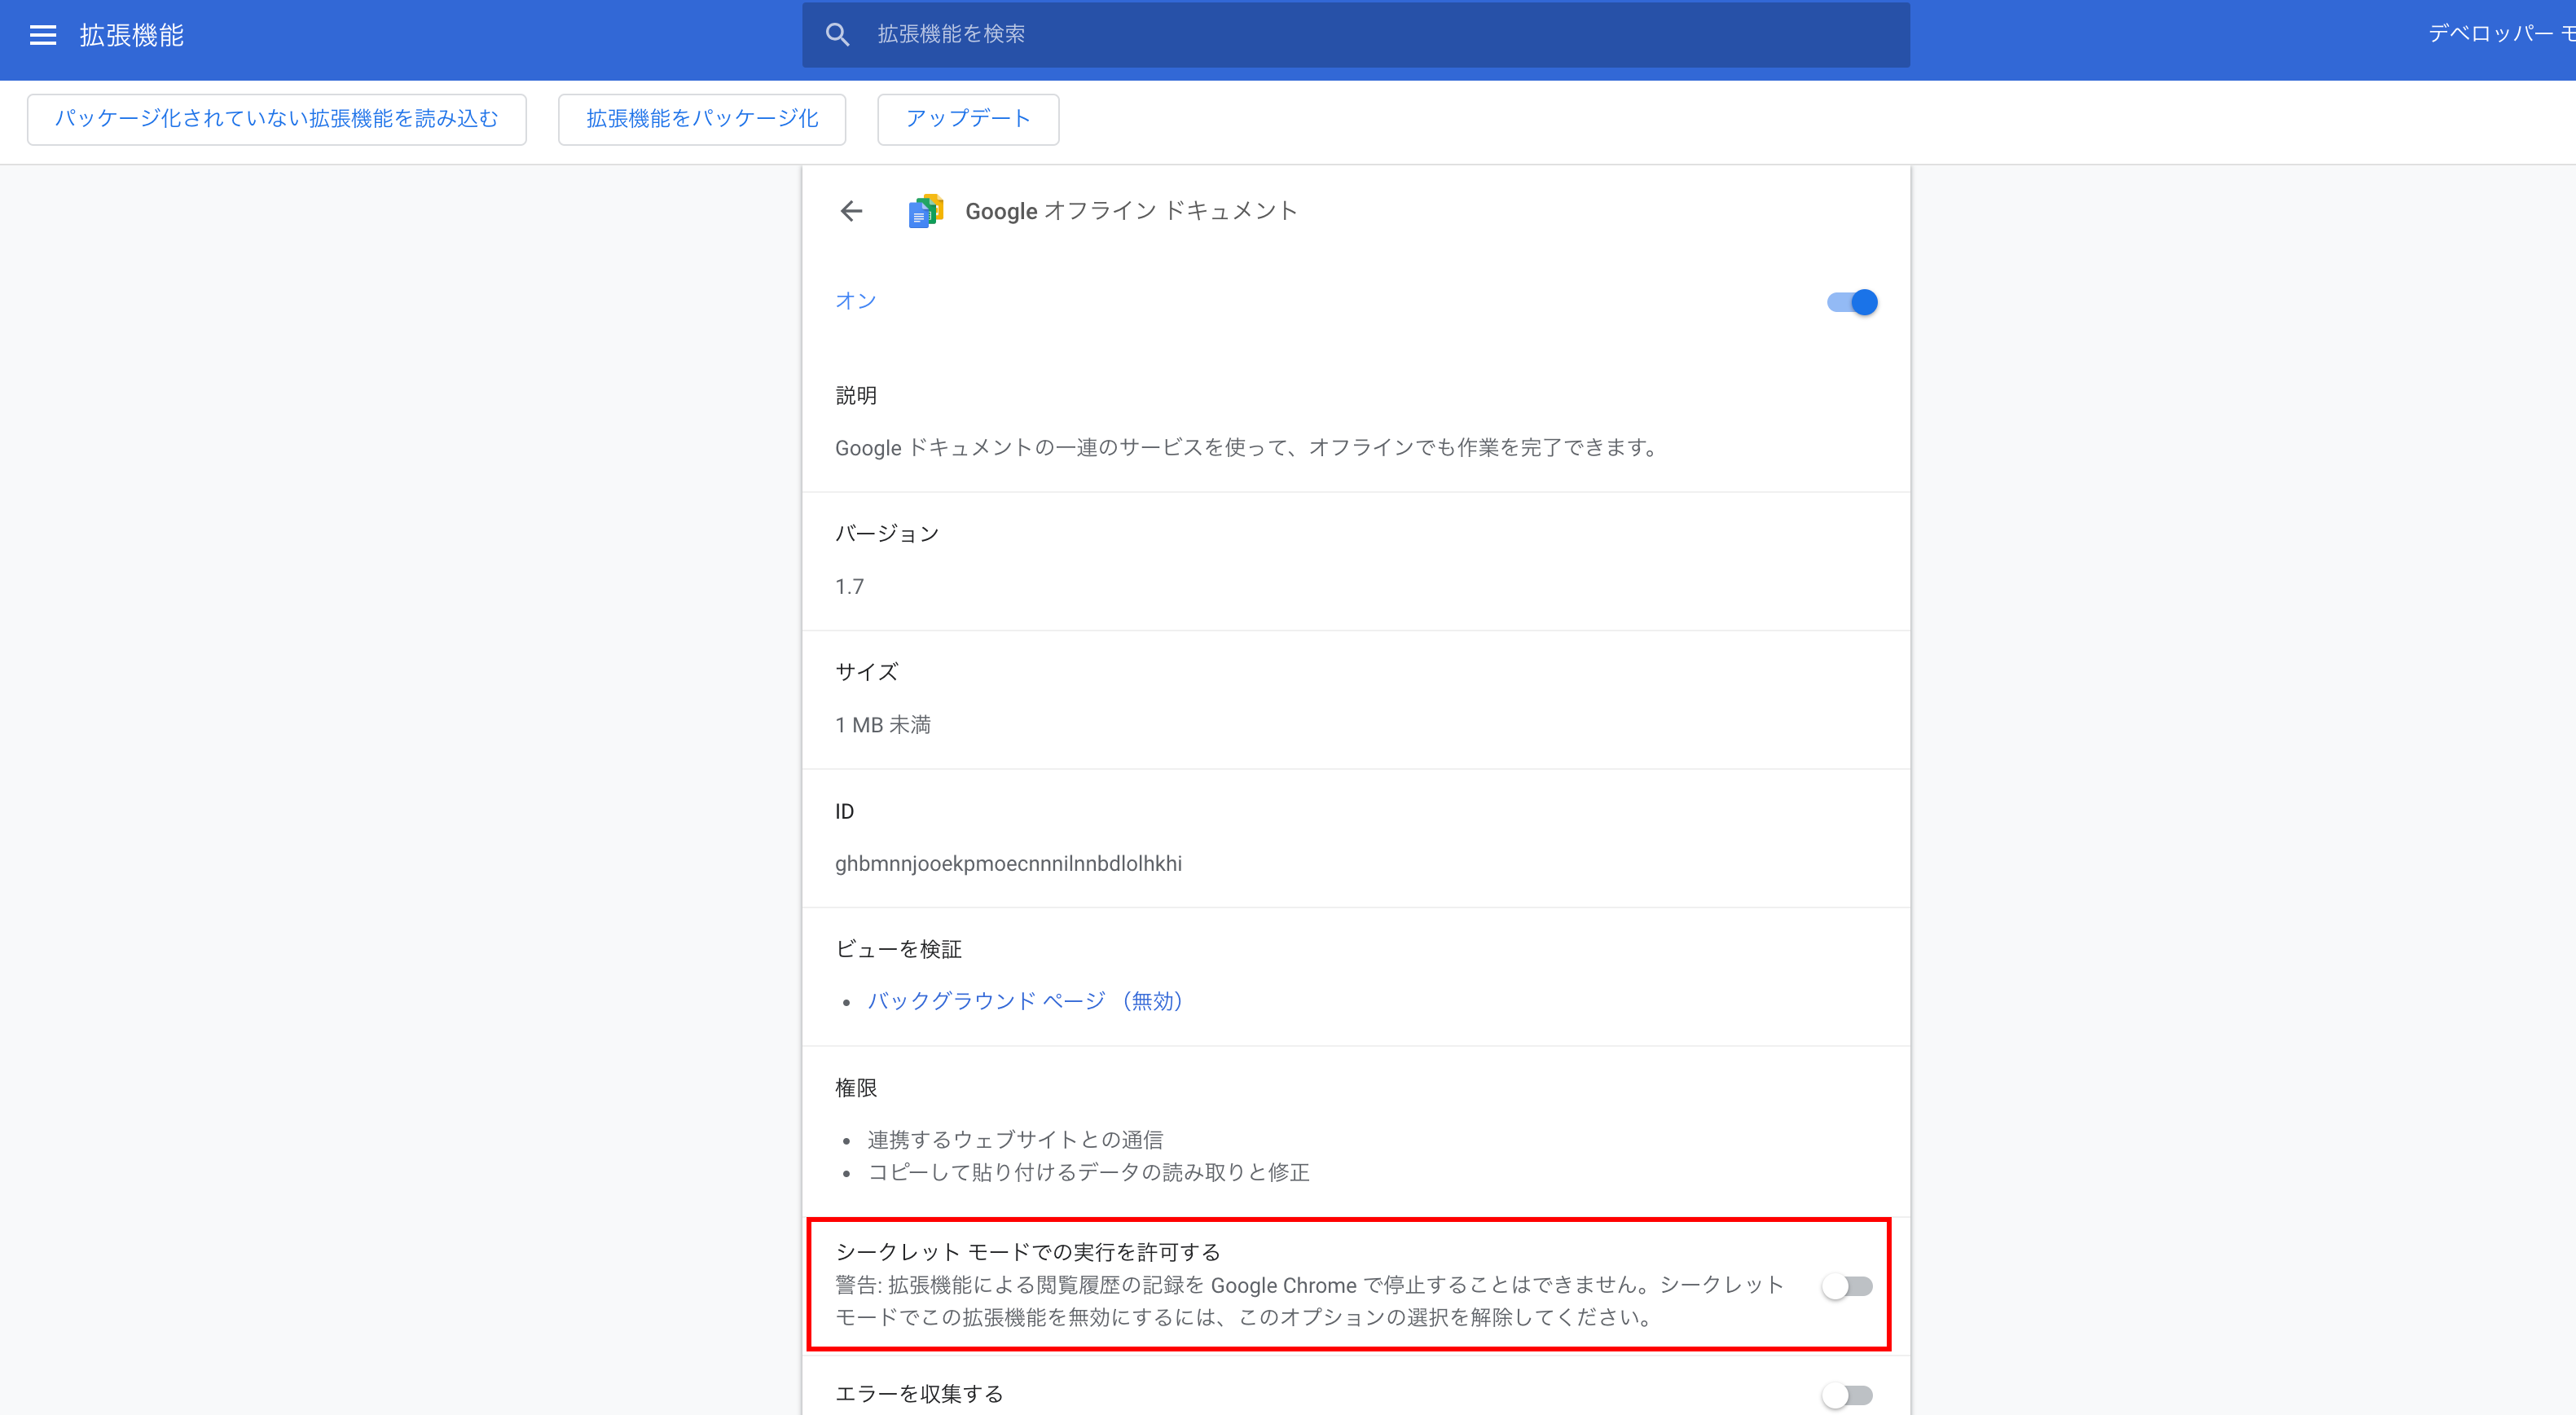Click the search magnifier icon
This screenshot has height=1415, width=2576.
click(837, 35)
